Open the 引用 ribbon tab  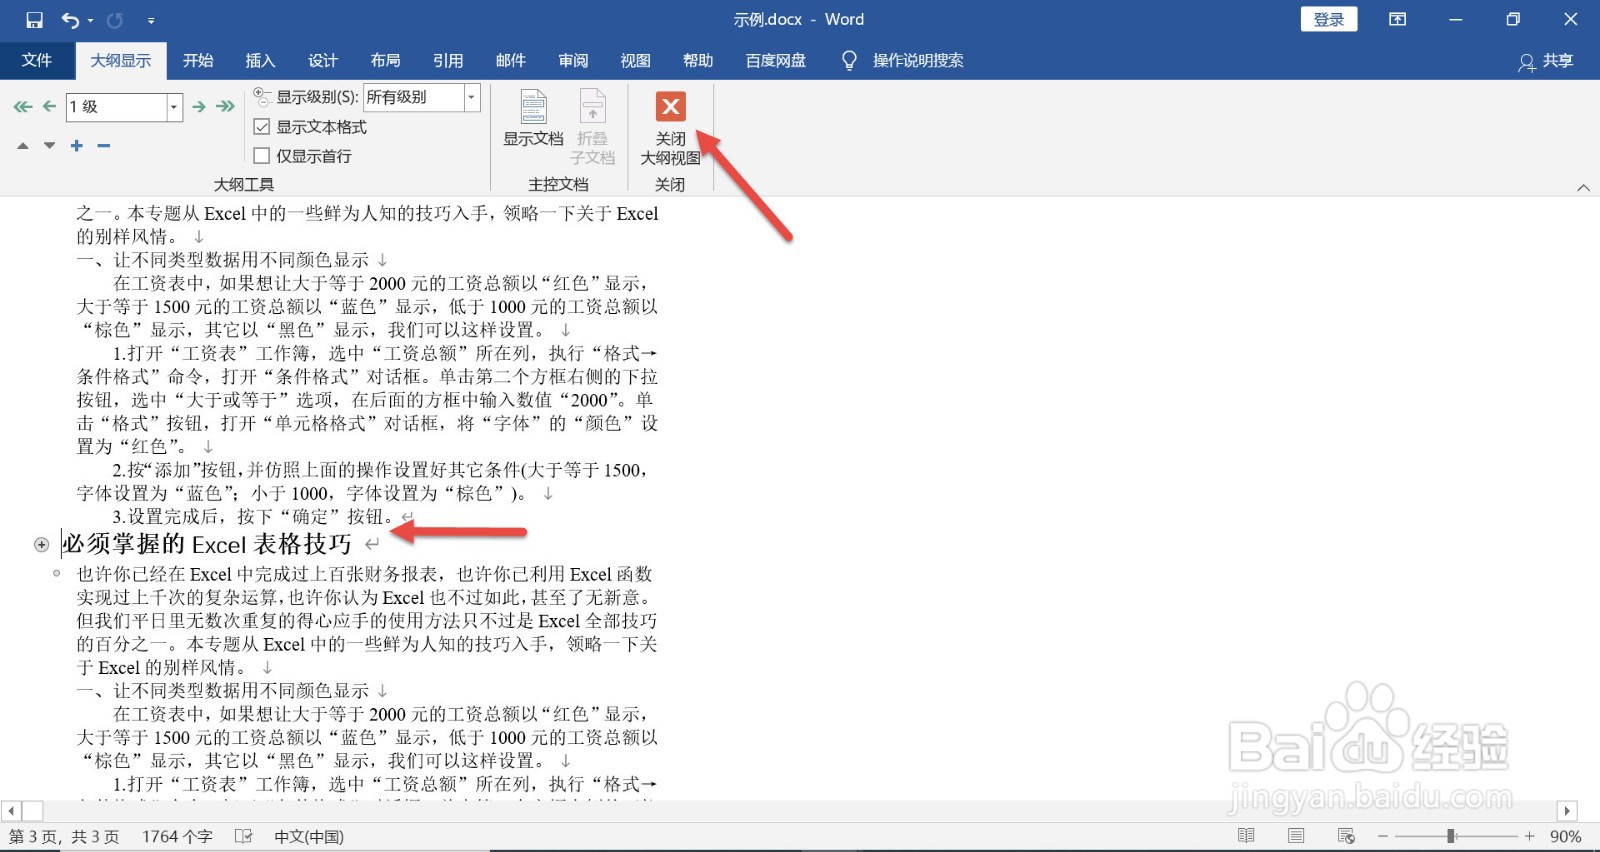(x=448, y=60)
